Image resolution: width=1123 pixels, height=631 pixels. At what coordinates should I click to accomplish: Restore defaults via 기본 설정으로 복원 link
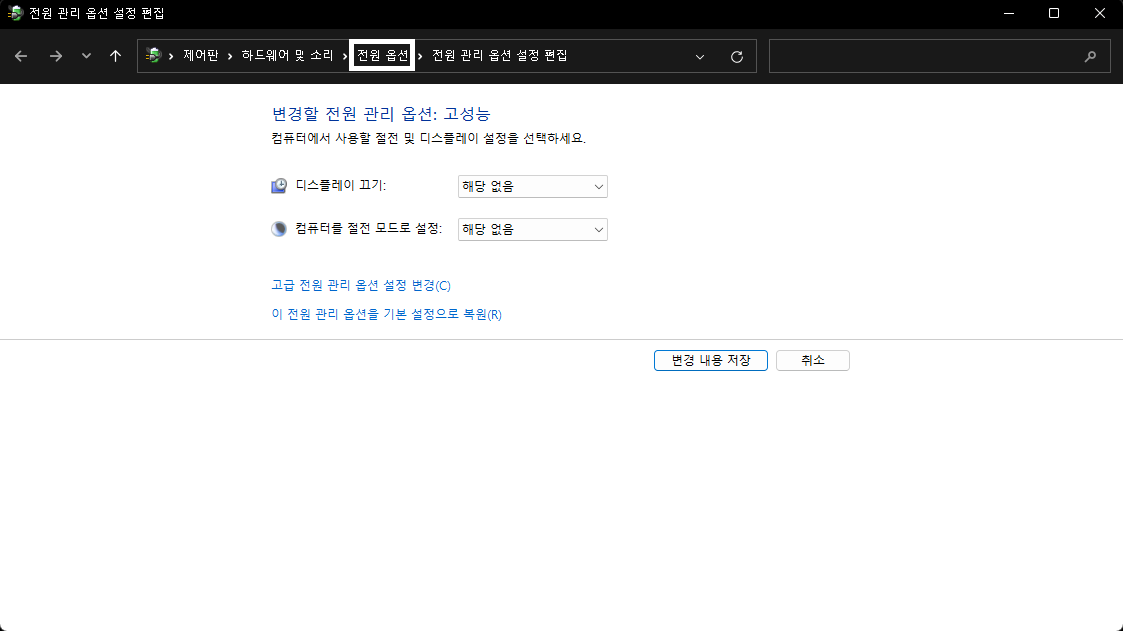(x=385, y=313)
